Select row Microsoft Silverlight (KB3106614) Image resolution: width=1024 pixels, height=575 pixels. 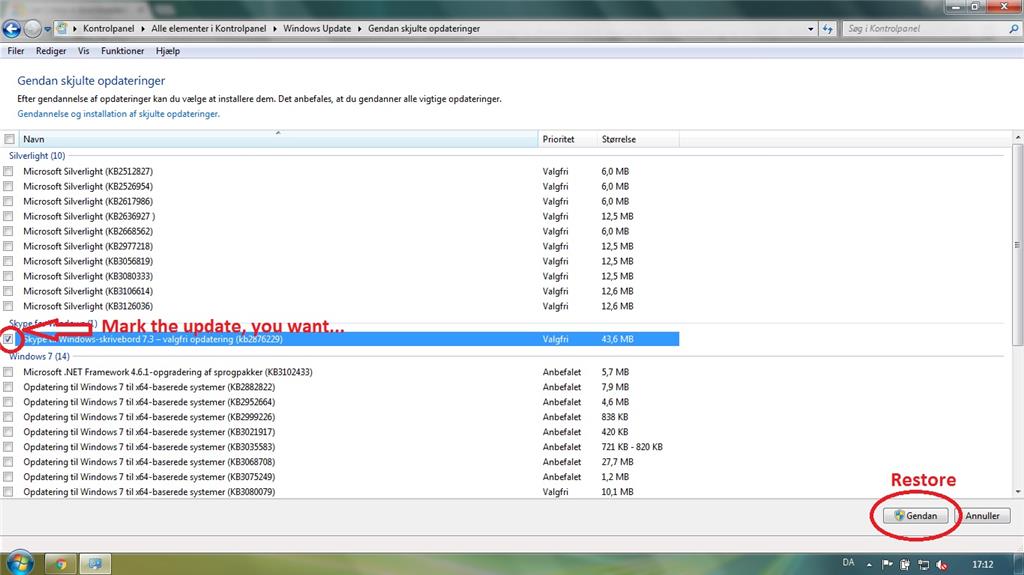(340, 291)
